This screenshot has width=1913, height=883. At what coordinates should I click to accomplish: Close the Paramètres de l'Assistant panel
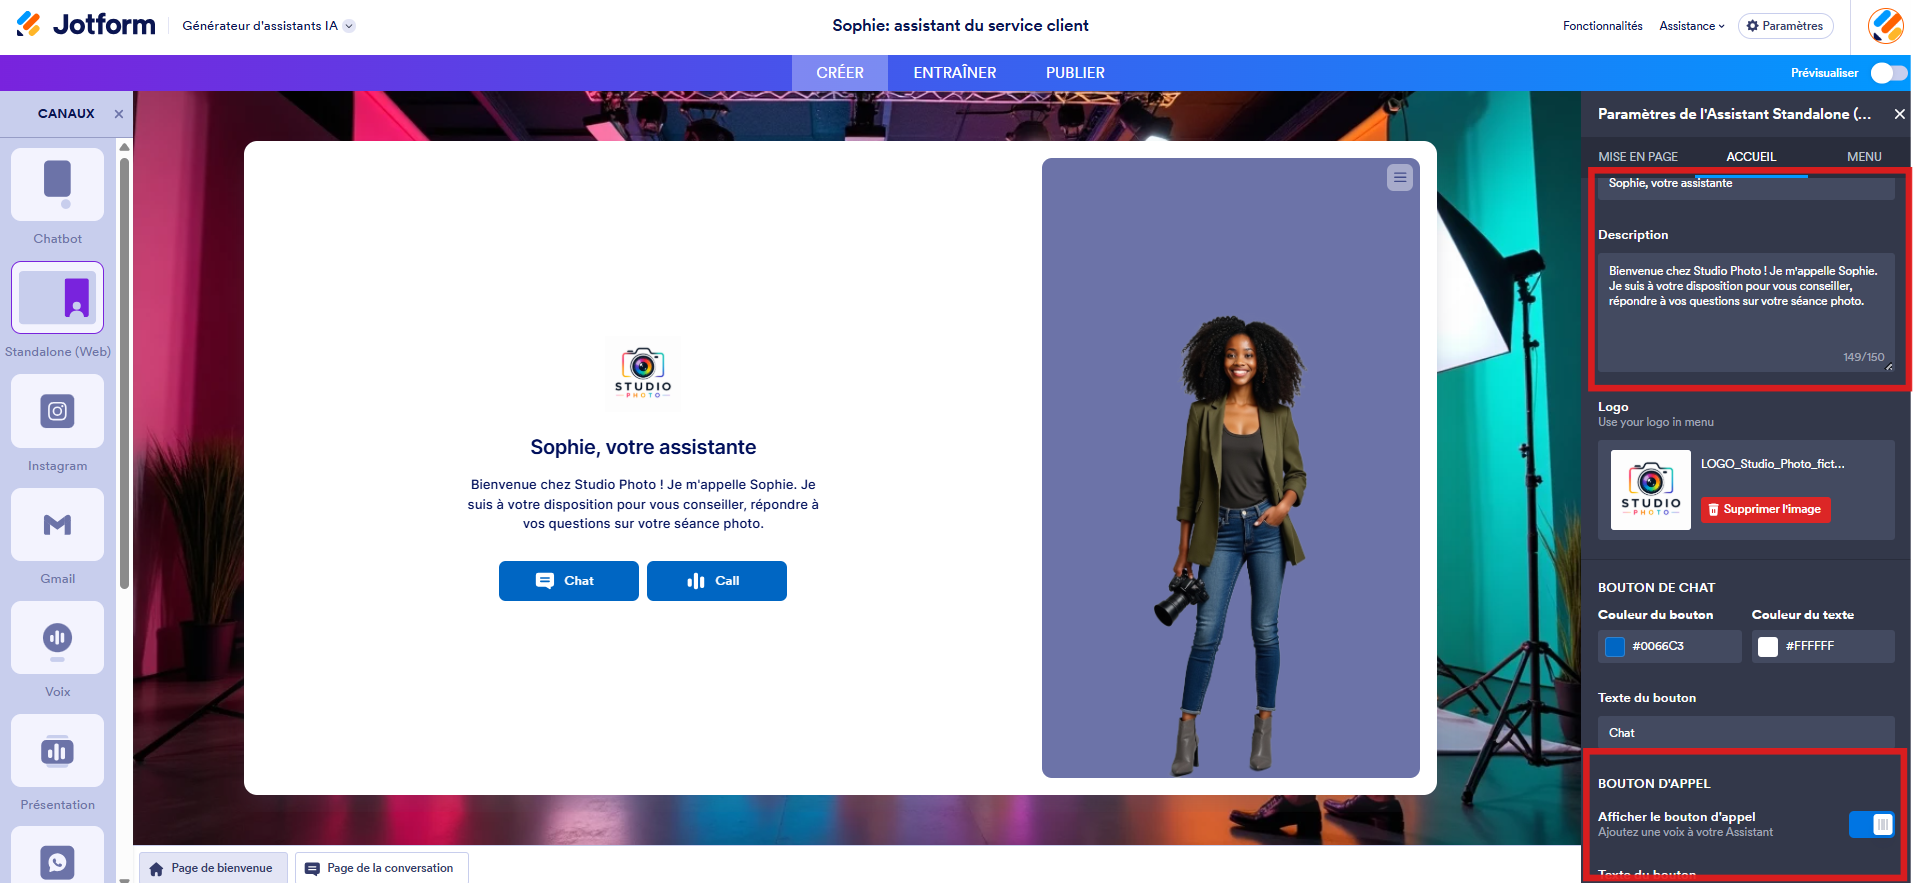pyautogui.click(x=1899, y=115)
